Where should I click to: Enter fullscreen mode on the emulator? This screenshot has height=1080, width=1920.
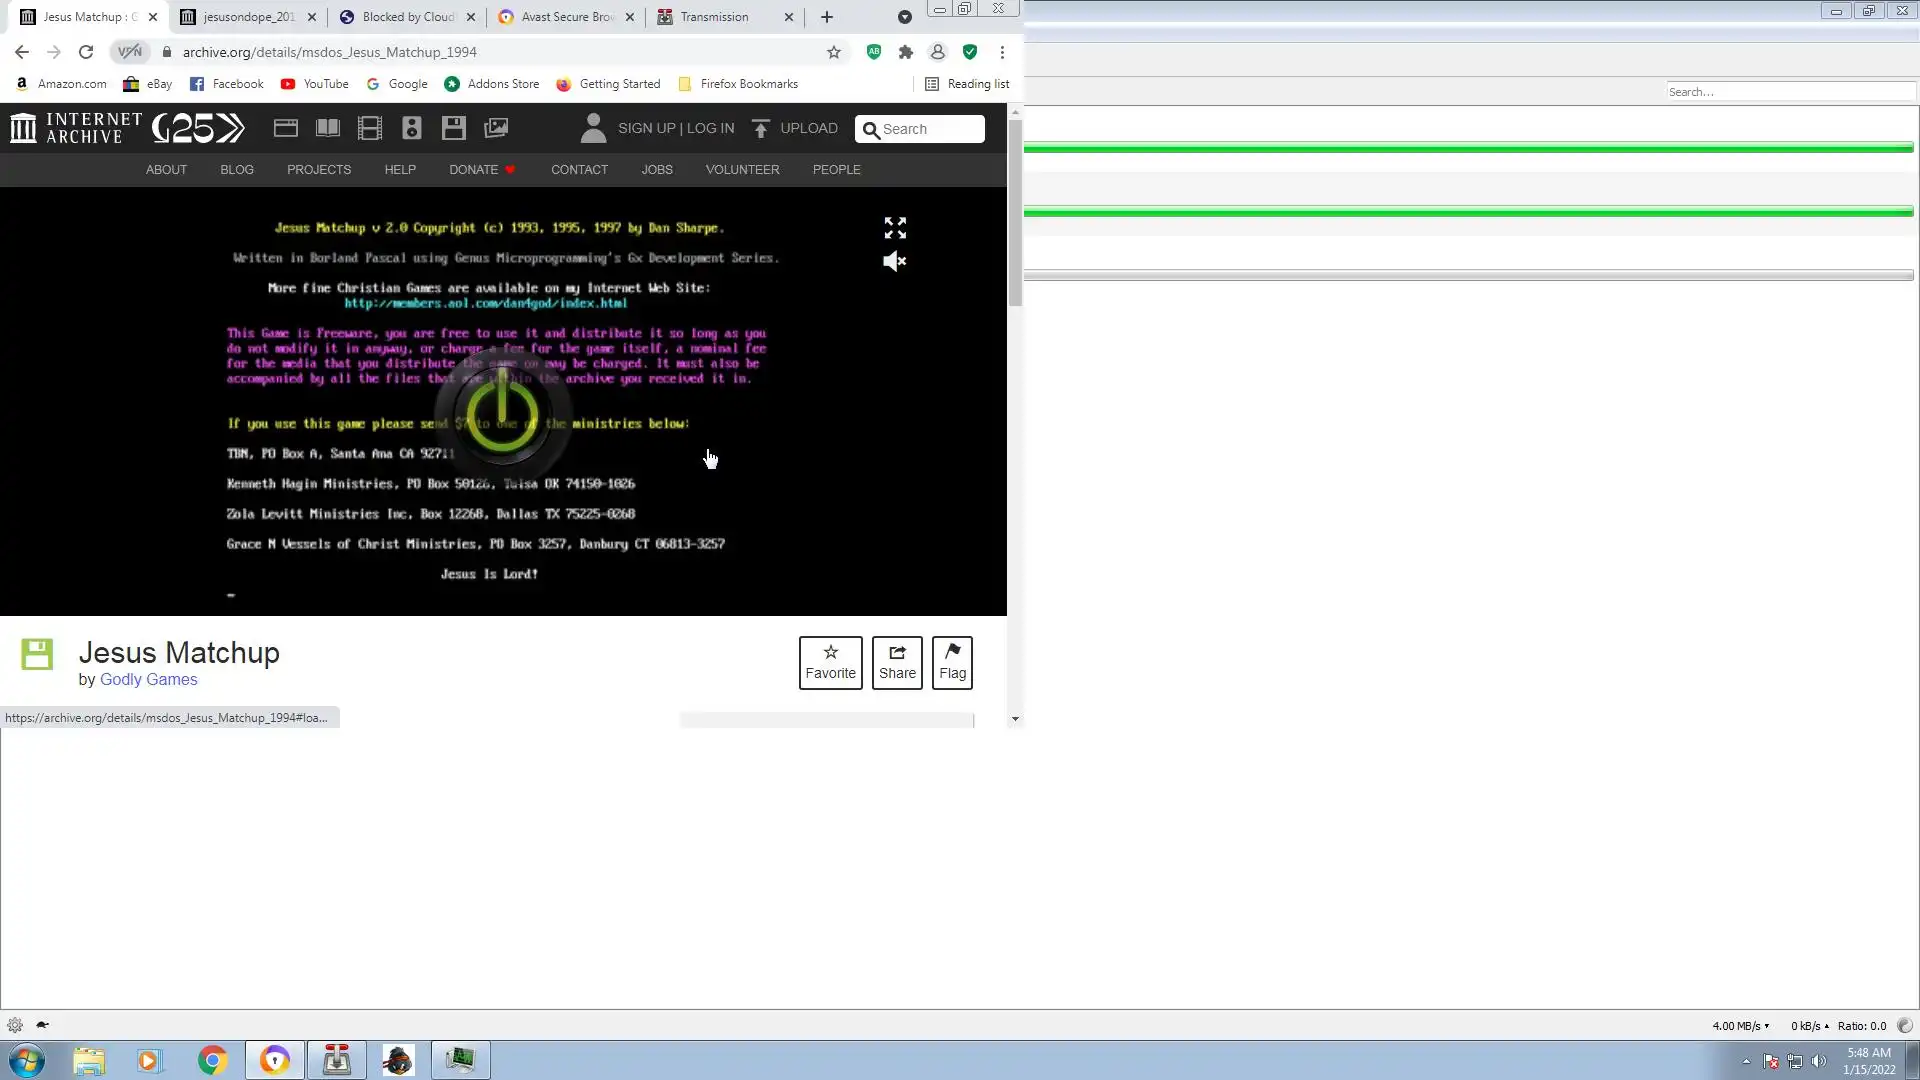(x=895, y=228)
